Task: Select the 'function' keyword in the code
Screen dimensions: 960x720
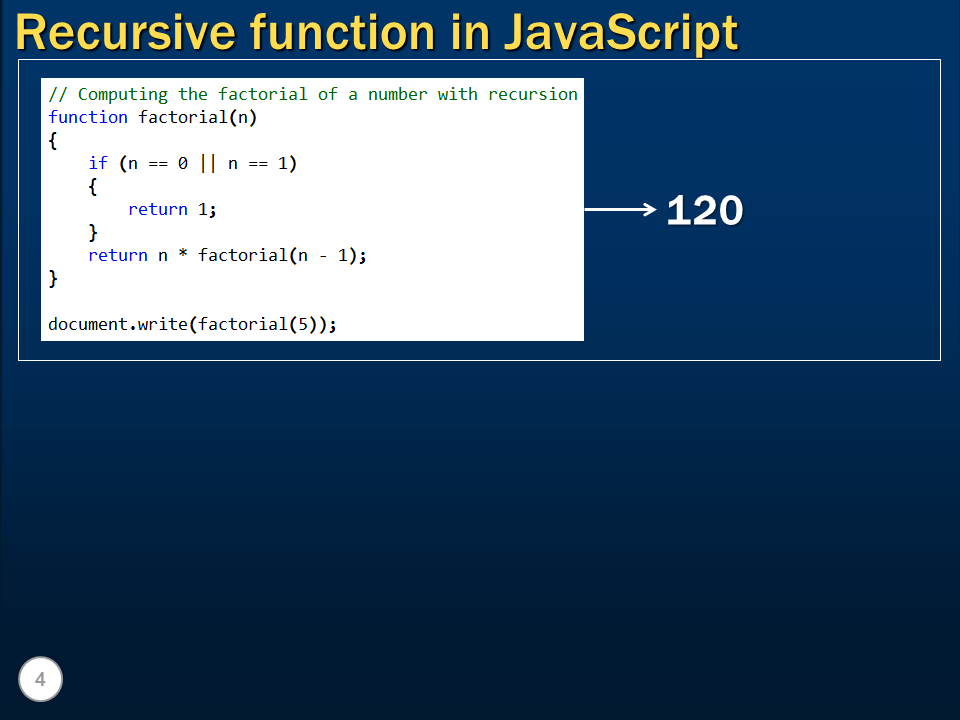Action: tap(86, 117)
